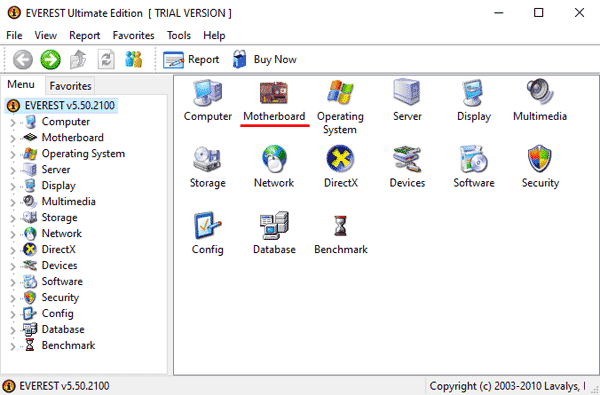
Task: Click the green Forward arrow toolbar button
Action: click(x=51, y=60)
